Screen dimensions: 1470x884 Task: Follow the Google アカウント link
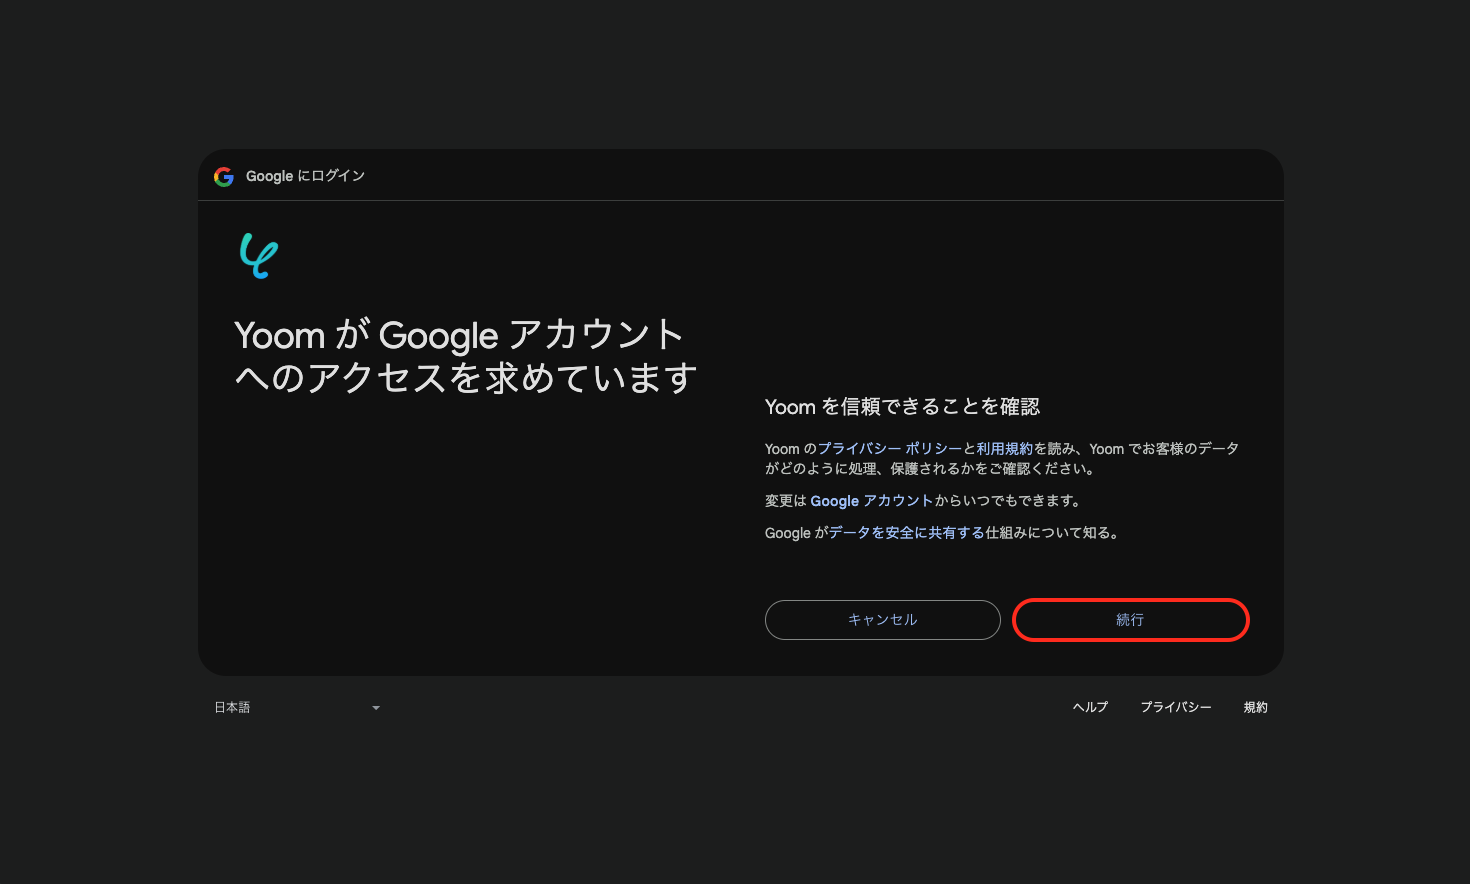[871, 501]
